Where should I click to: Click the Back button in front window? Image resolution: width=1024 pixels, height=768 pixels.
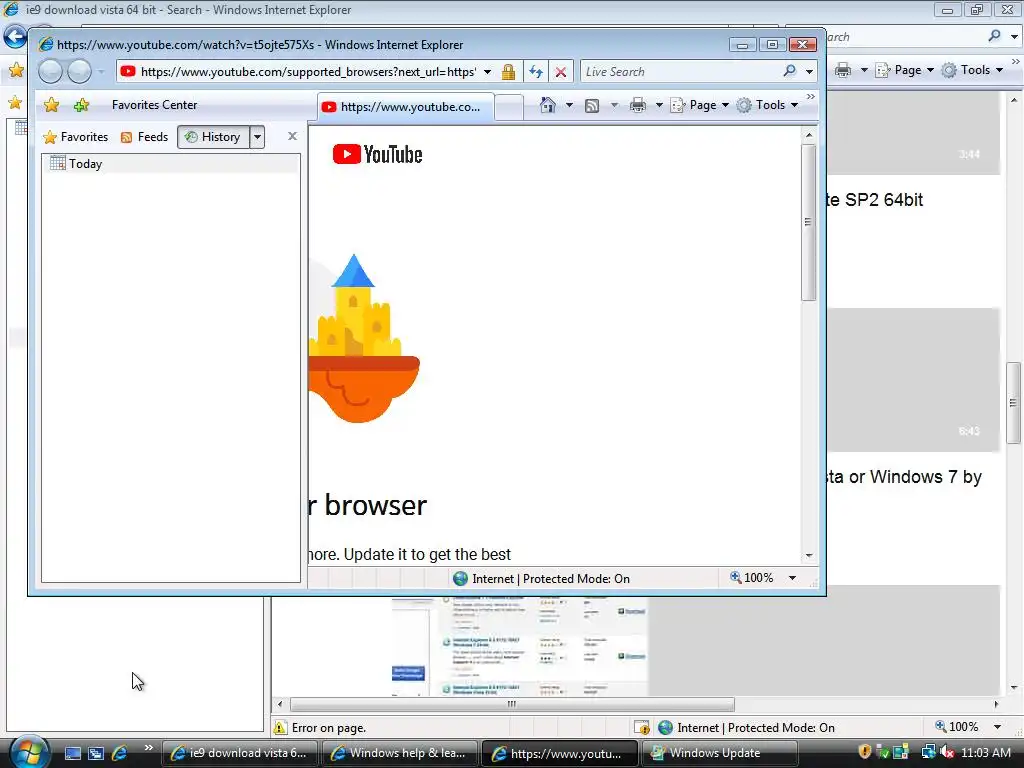pos(50,71)
